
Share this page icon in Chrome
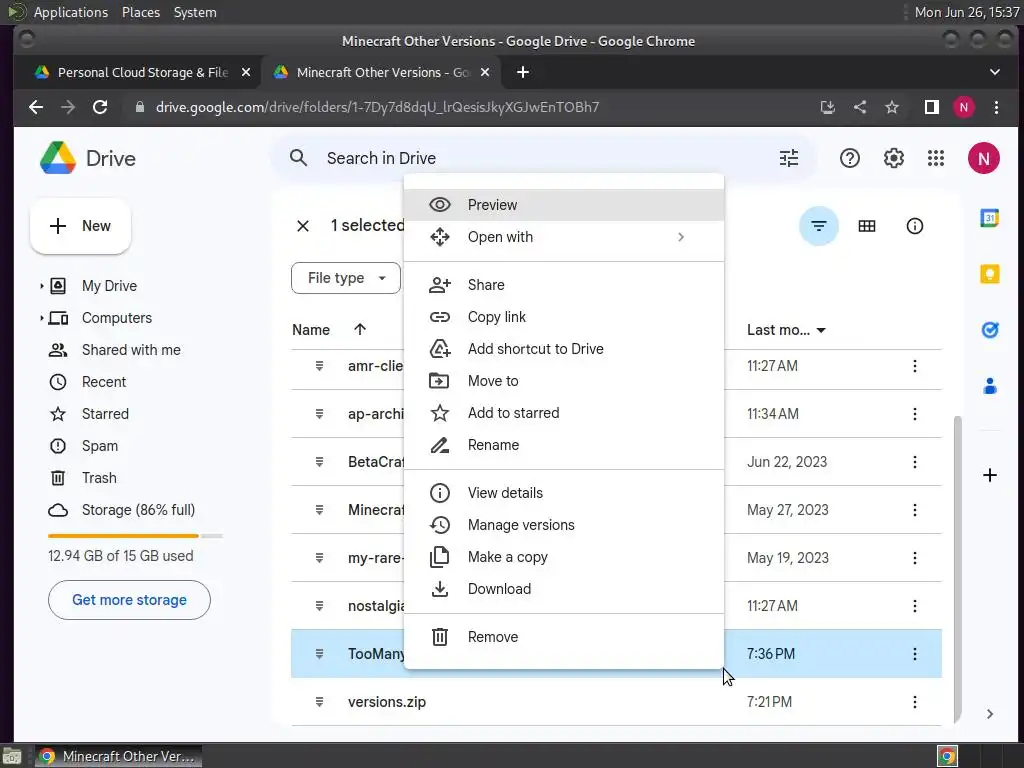(860, 107)
